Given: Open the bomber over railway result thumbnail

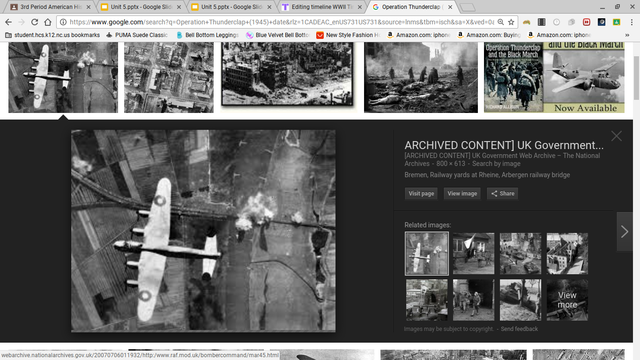Looking at the screenshot, I should click(63, 78).
